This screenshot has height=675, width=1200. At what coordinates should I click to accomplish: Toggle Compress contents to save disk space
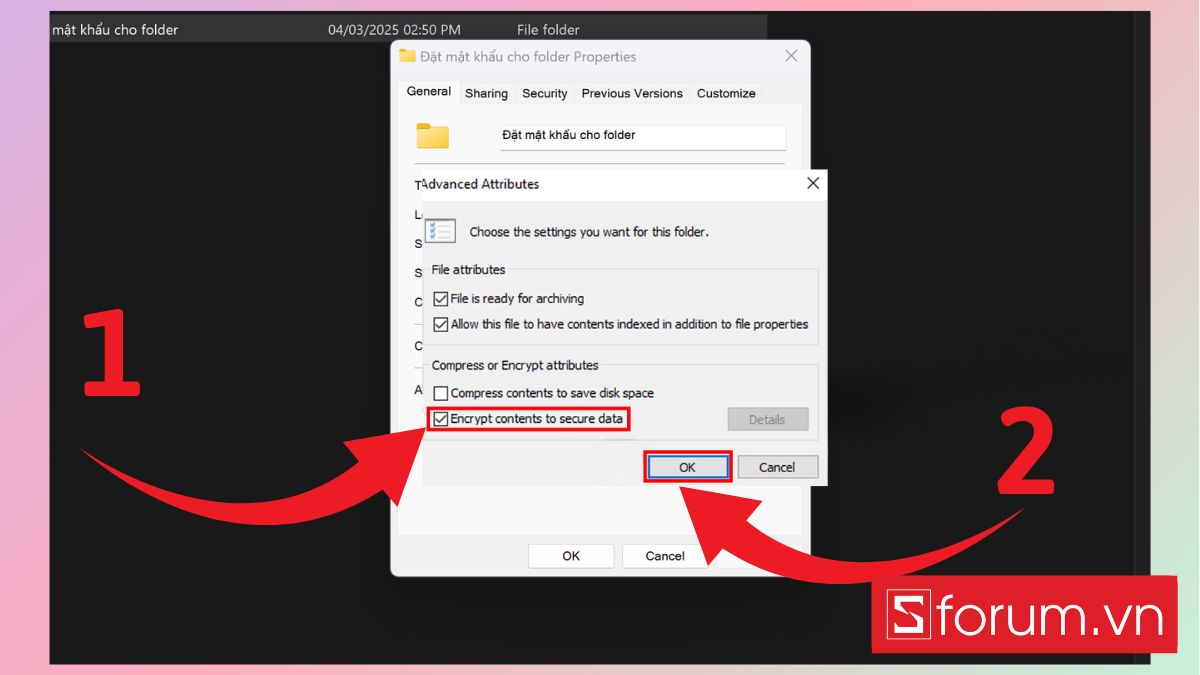click(440, 394)
